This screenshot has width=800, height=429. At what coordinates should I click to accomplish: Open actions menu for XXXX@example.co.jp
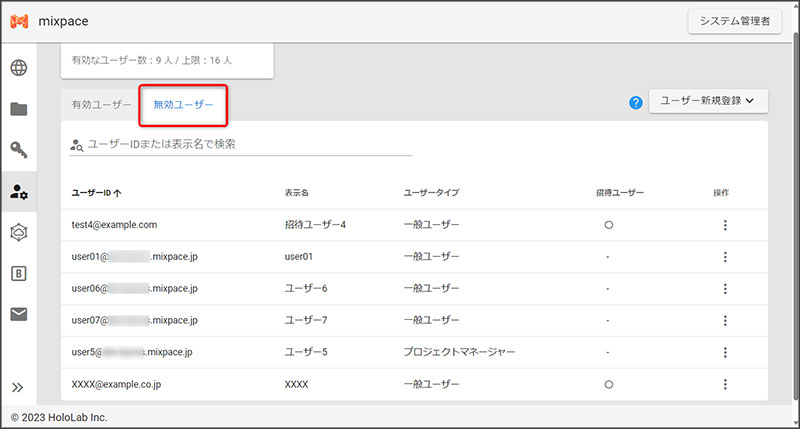click(725, 384)
